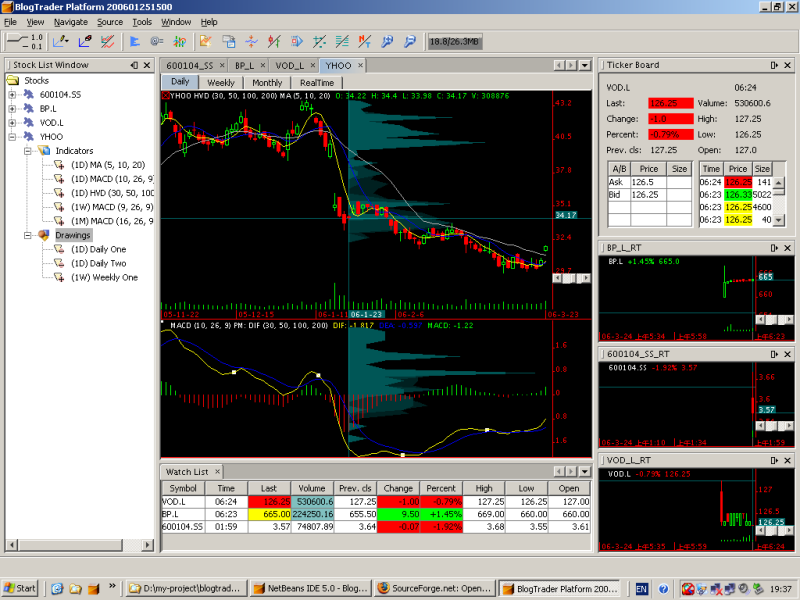Click the blue flag bars toolbar icon

point(135,41)
